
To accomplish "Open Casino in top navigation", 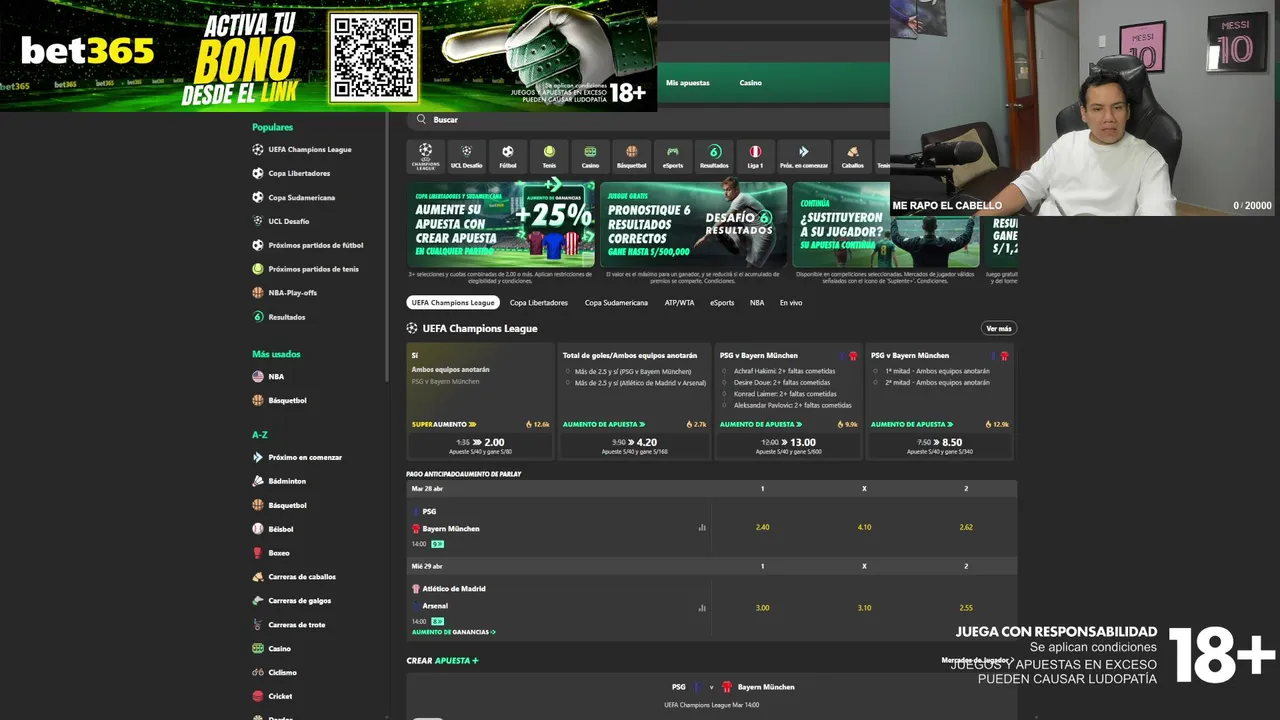I will (750, 83).
